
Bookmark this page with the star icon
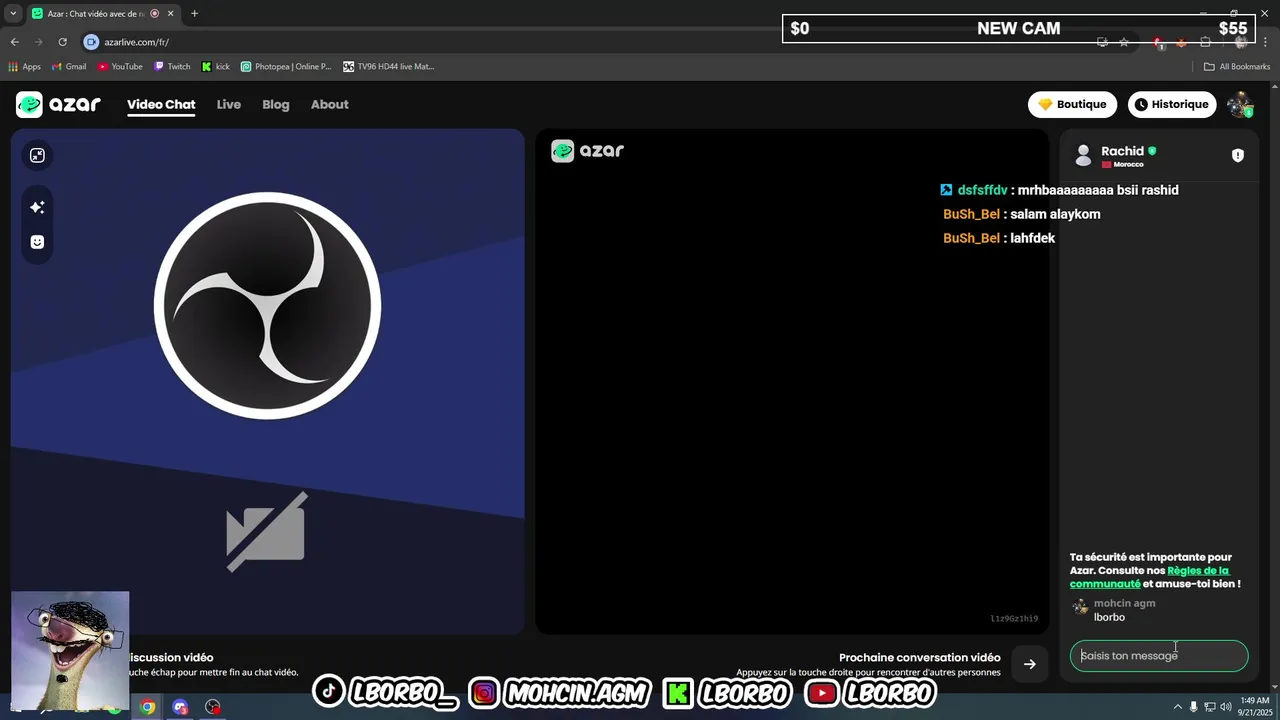pos(1124,42)
